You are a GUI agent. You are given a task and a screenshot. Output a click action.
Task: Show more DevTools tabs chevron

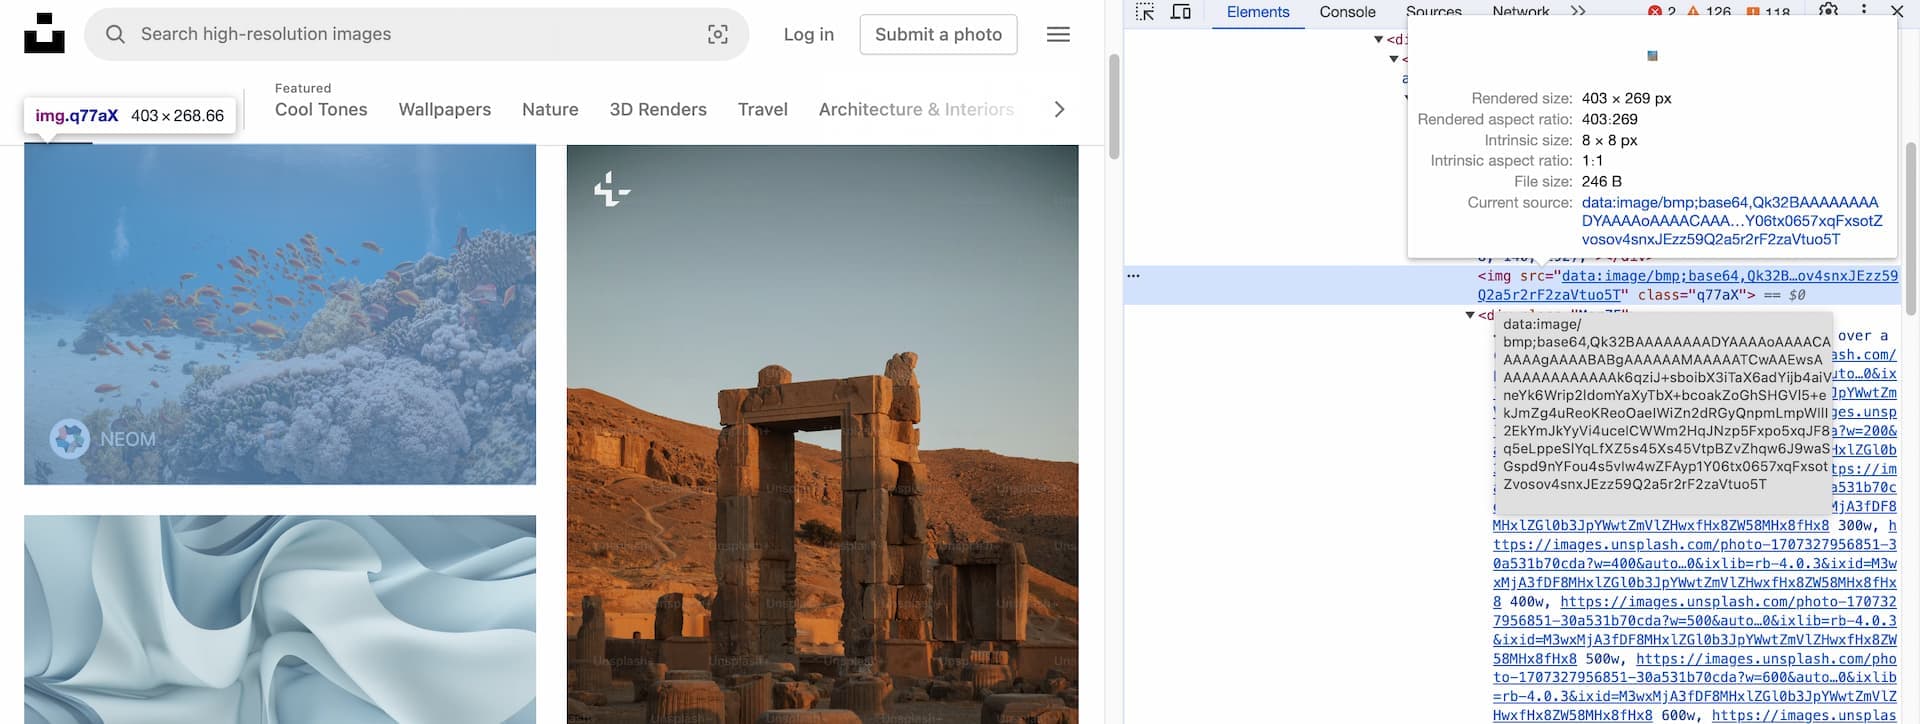pyautogui.click(x=1578, y=12)
